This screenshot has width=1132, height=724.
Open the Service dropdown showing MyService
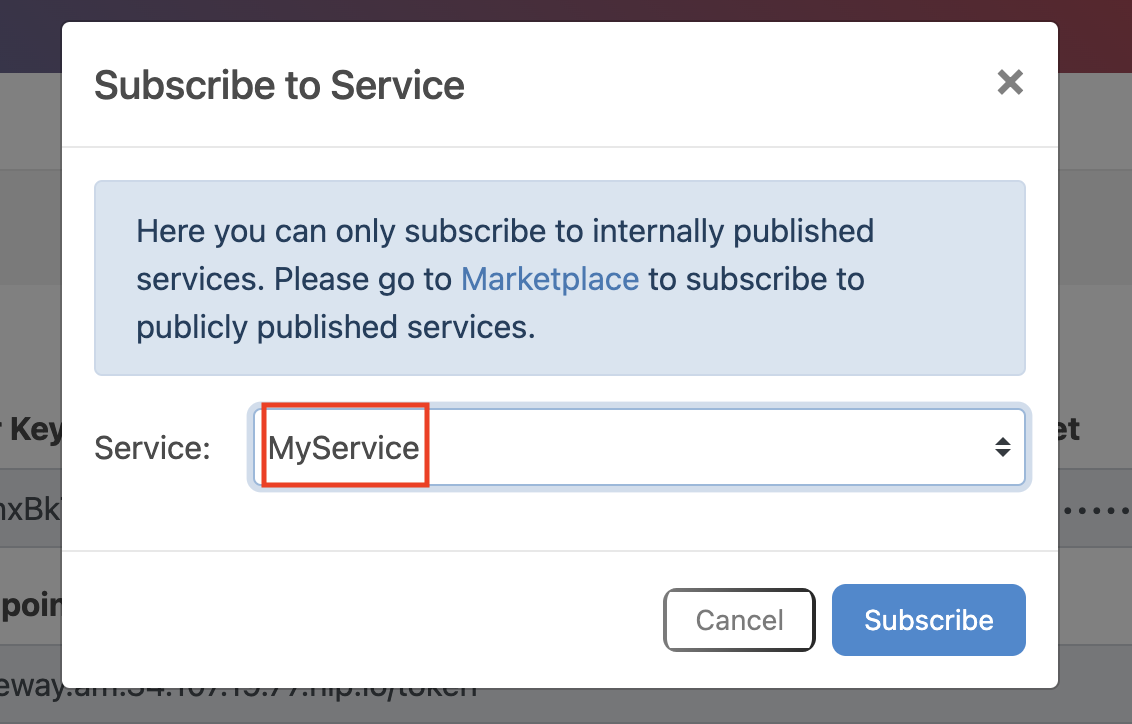640,448
